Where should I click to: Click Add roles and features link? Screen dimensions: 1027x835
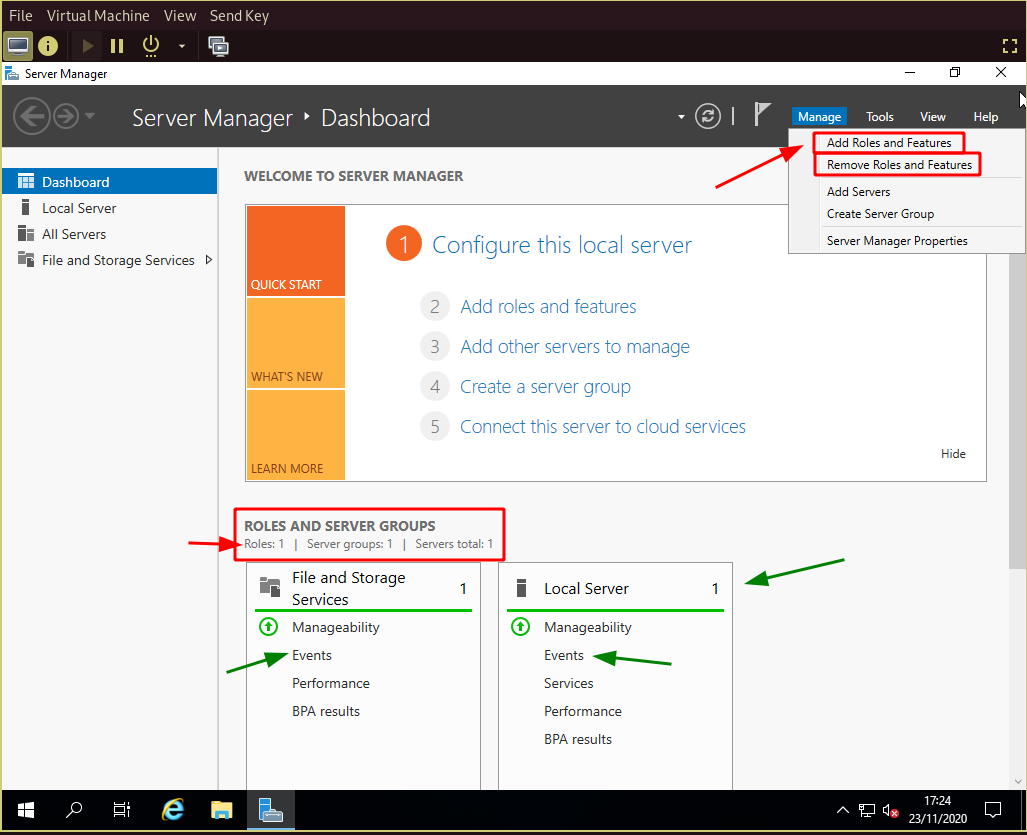point(548,306)
